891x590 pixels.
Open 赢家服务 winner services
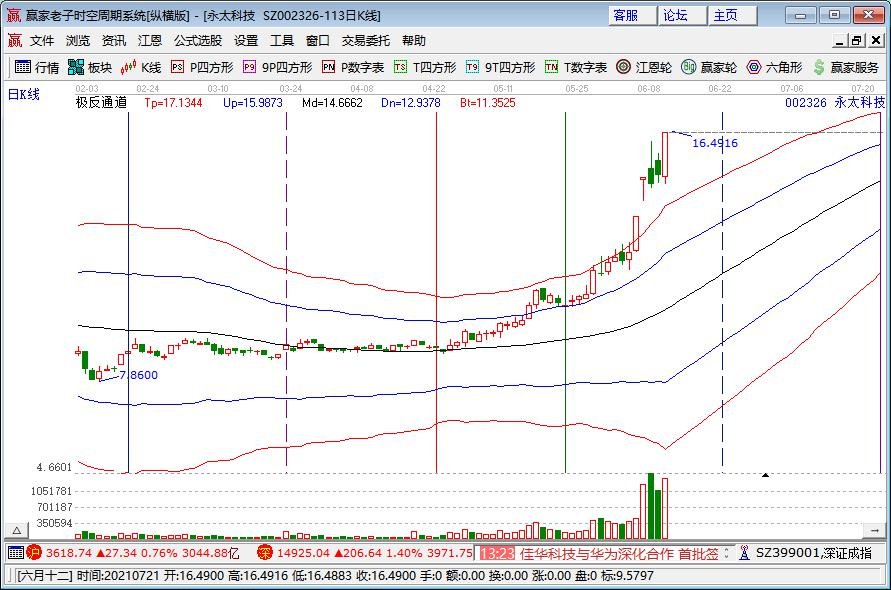837,68
